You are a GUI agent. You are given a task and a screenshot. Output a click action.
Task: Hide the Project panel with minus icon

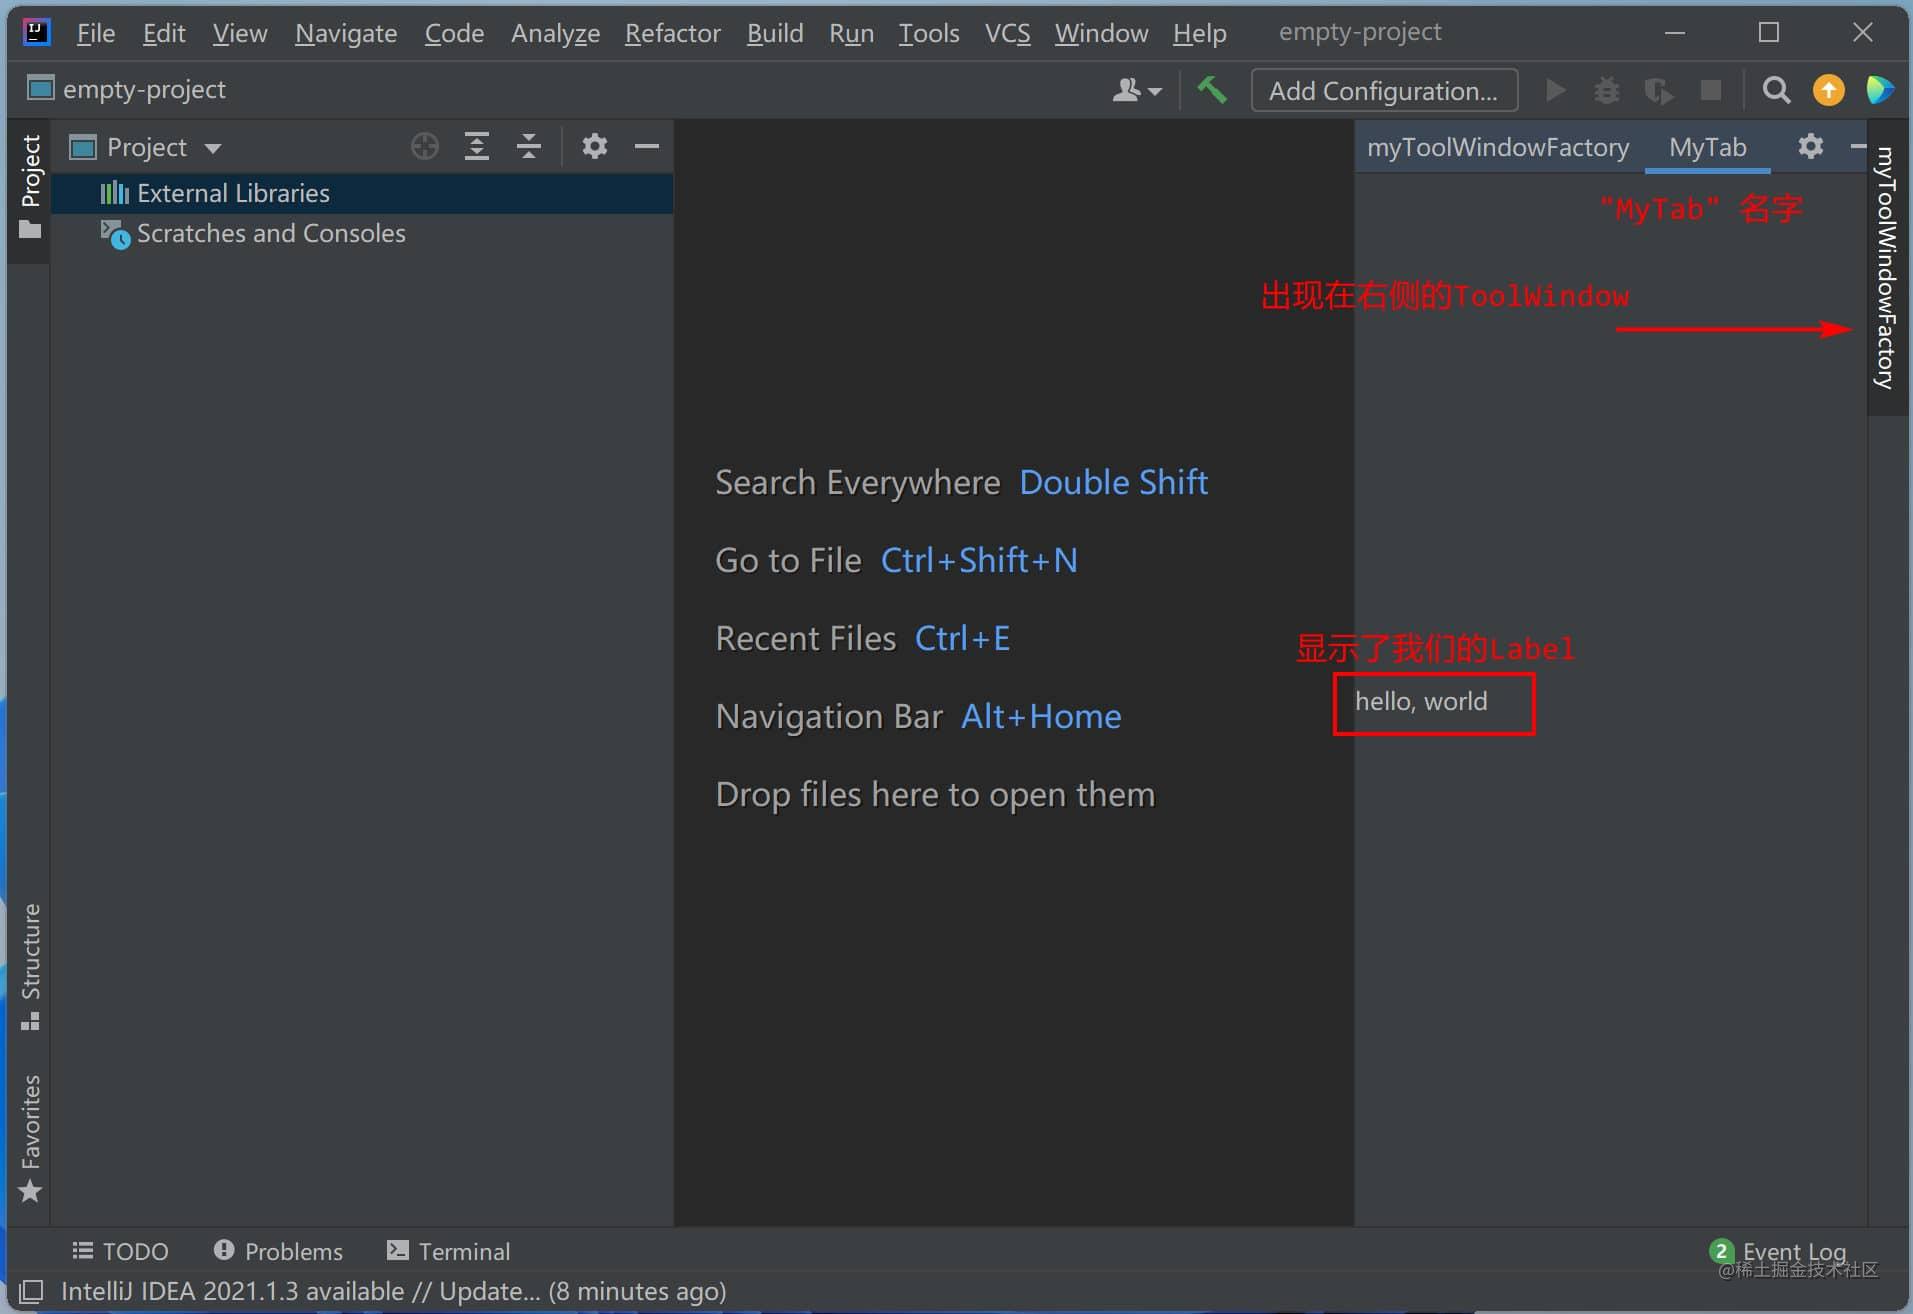click(647, 147)
